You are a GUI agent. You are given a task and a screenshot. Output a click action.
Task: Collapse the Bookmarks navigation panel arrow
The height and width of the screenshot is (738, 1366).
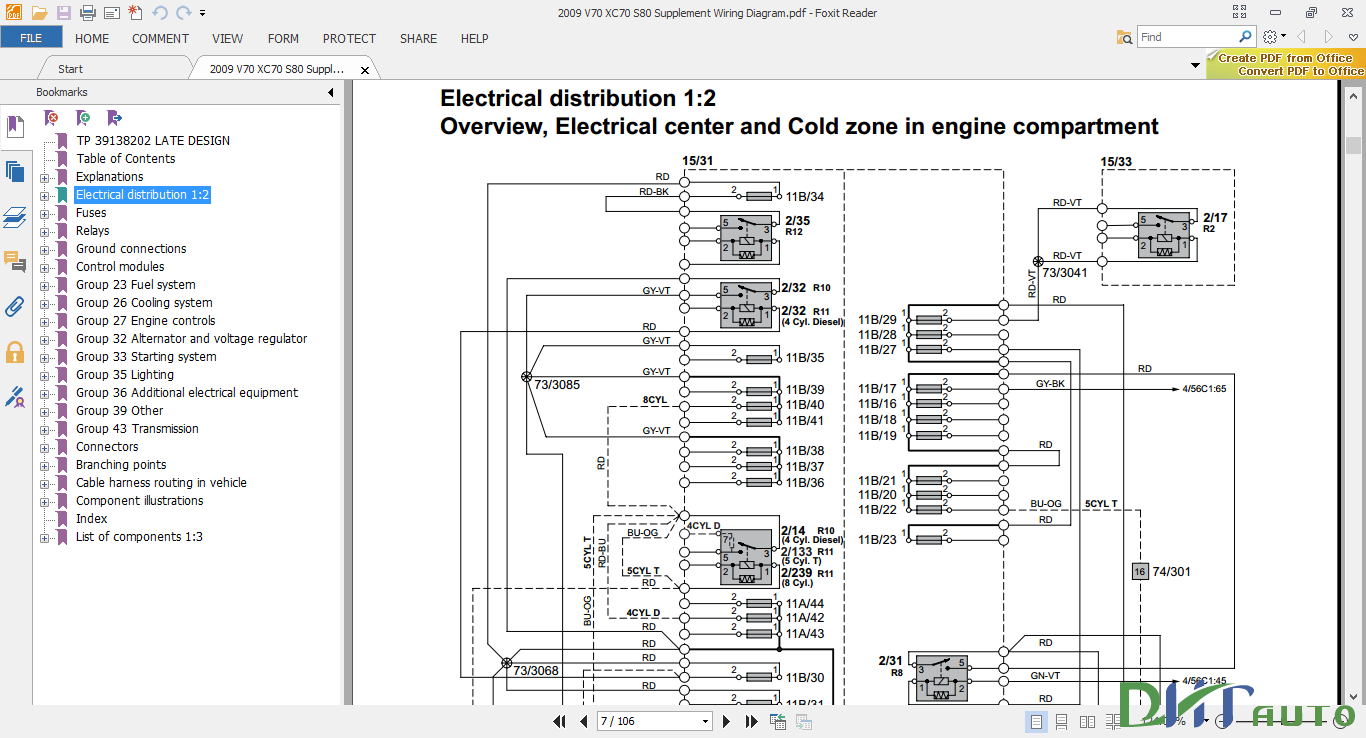click(x=331, y=93)
